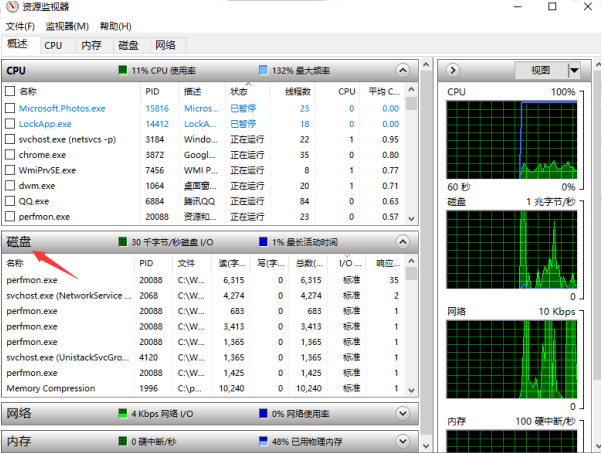Select svchost.exe (NetworkService row in disk list
602x453 pixels.
[203, 296]
